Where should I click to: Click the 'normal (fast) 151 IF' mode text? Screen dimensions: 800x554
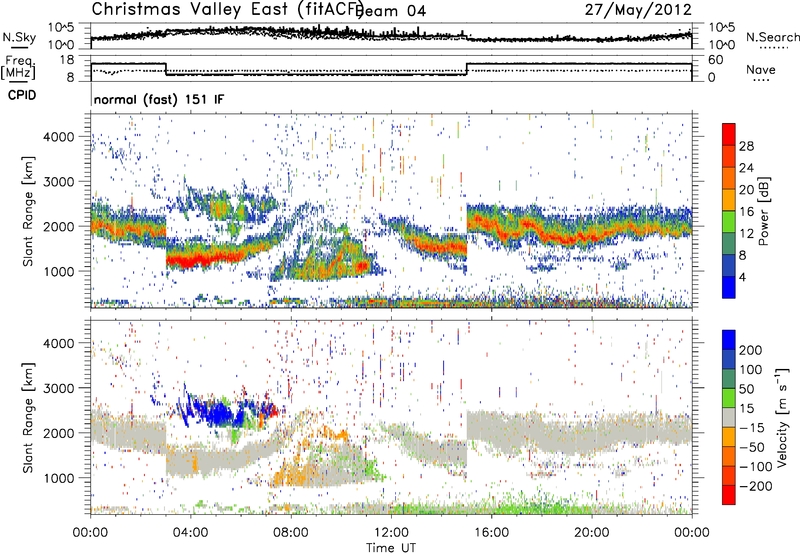(159, 99)
